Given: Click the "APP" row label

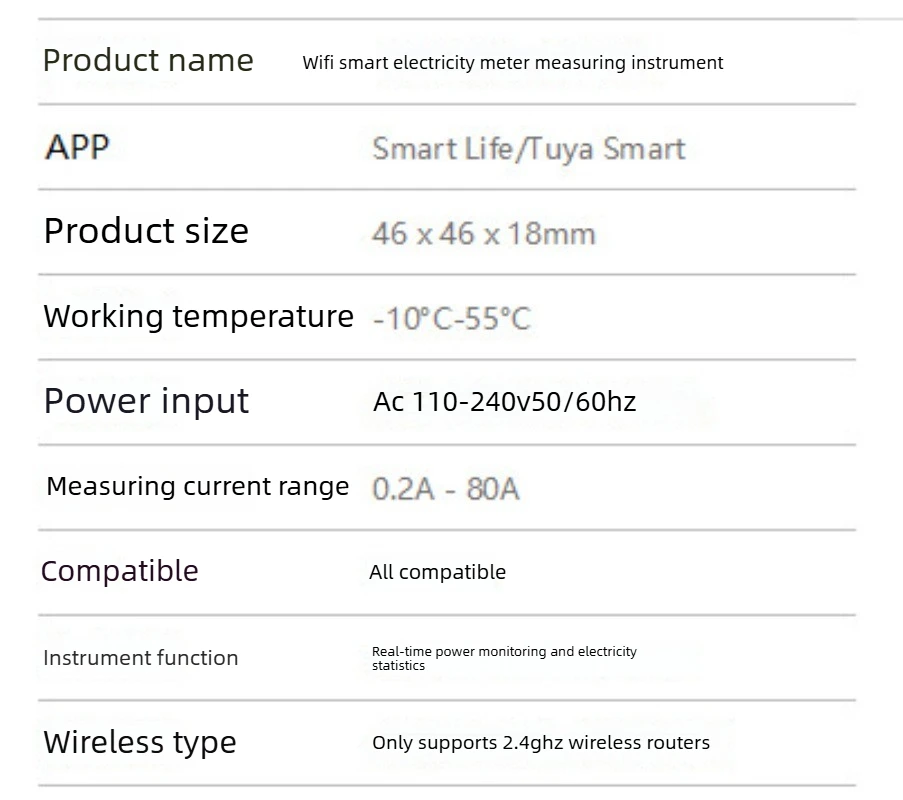Looking at the screenshot, I should (x=77, y=147).
